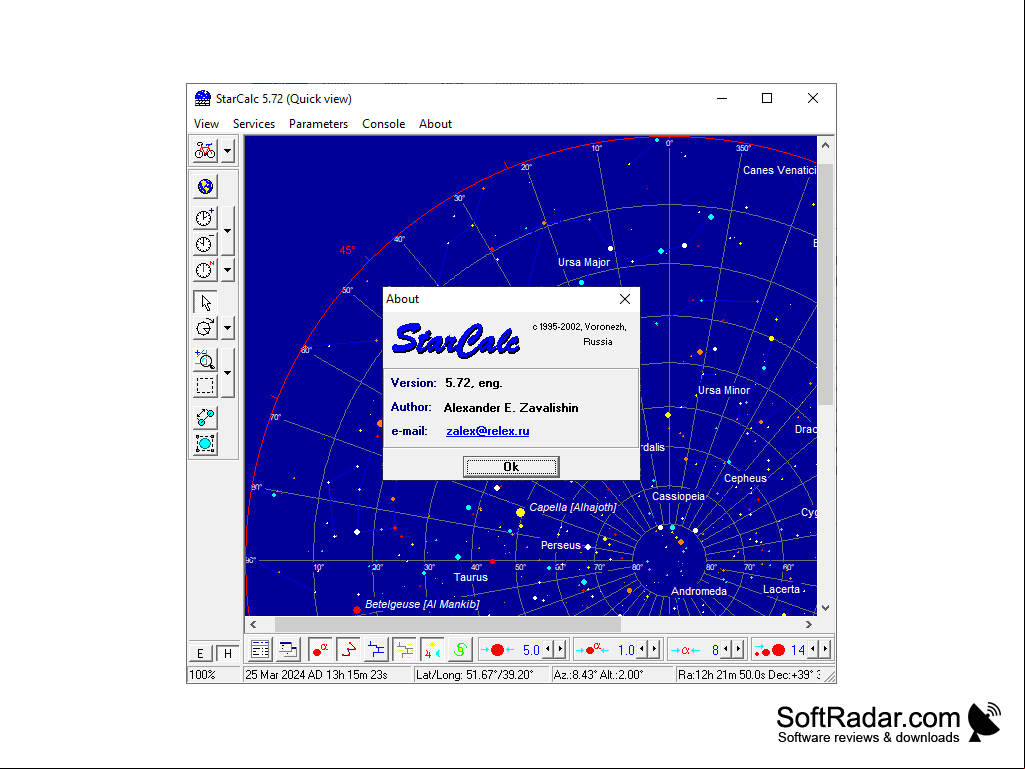
Task: Select the dashed rectangle selection tool
Action: (x=205, y=386)
